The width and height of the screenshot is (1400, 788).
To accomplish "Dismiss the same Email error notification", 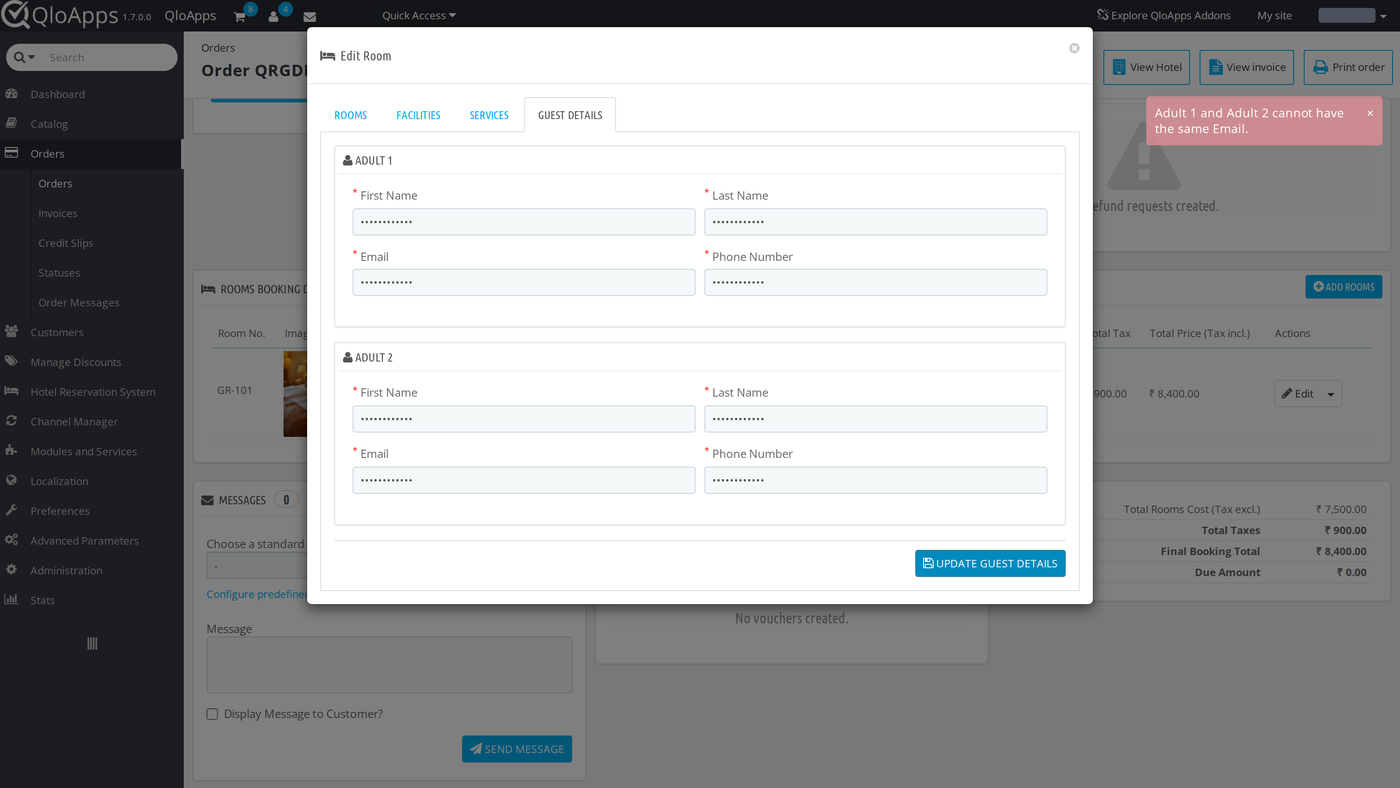I will tap(1370, 113).
